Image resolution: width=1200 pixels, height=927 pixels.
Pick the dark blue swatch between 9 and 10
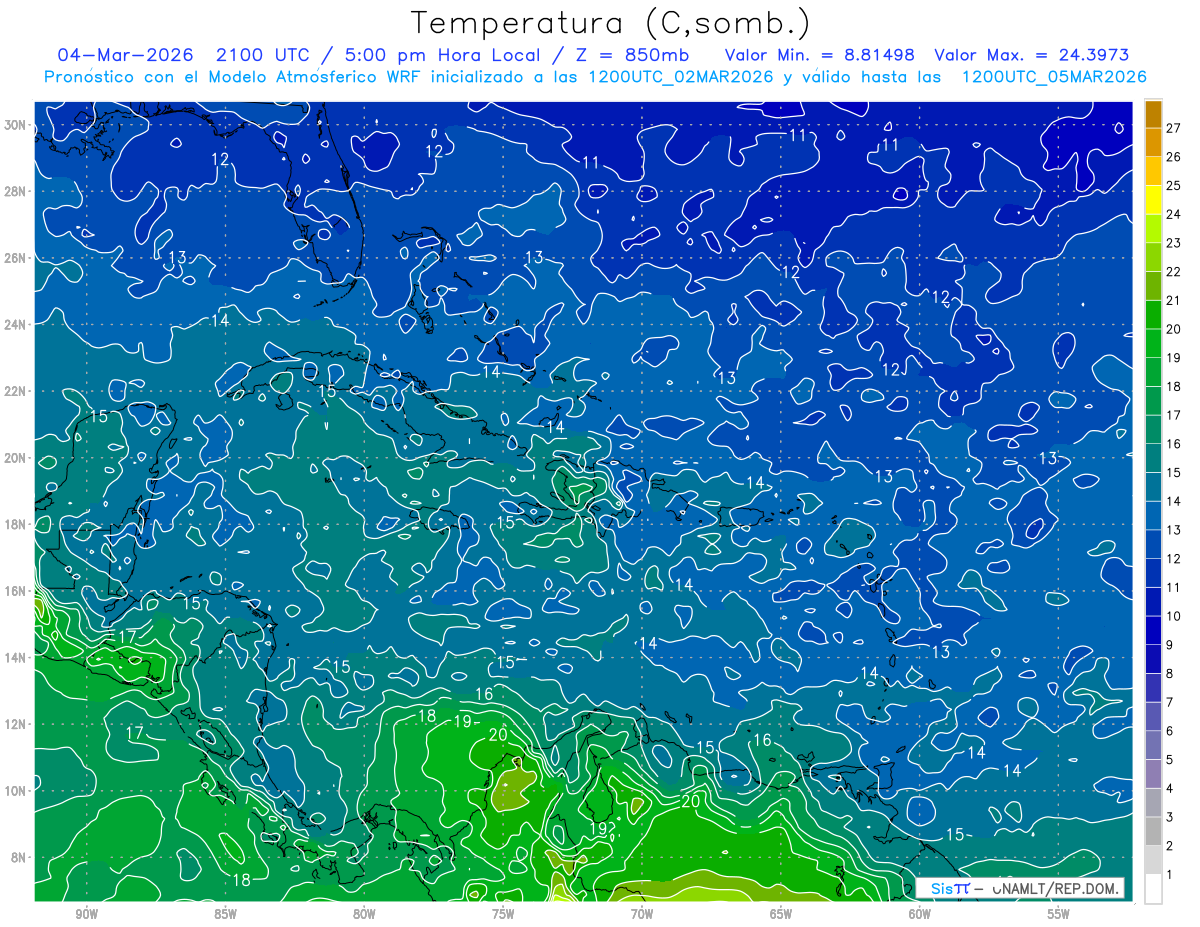(x=1153, y=630)
